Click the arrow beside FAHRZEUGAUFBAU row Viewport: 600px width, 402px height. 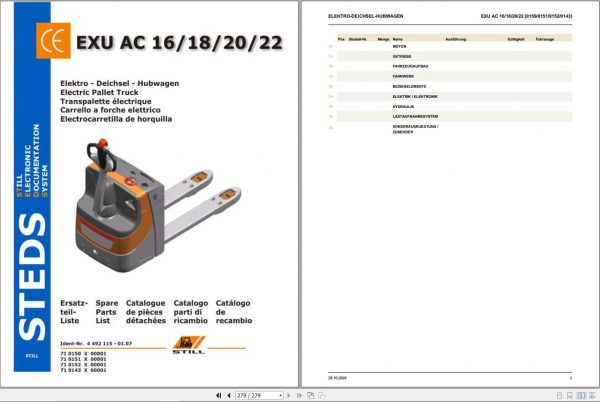pos(331,66)
